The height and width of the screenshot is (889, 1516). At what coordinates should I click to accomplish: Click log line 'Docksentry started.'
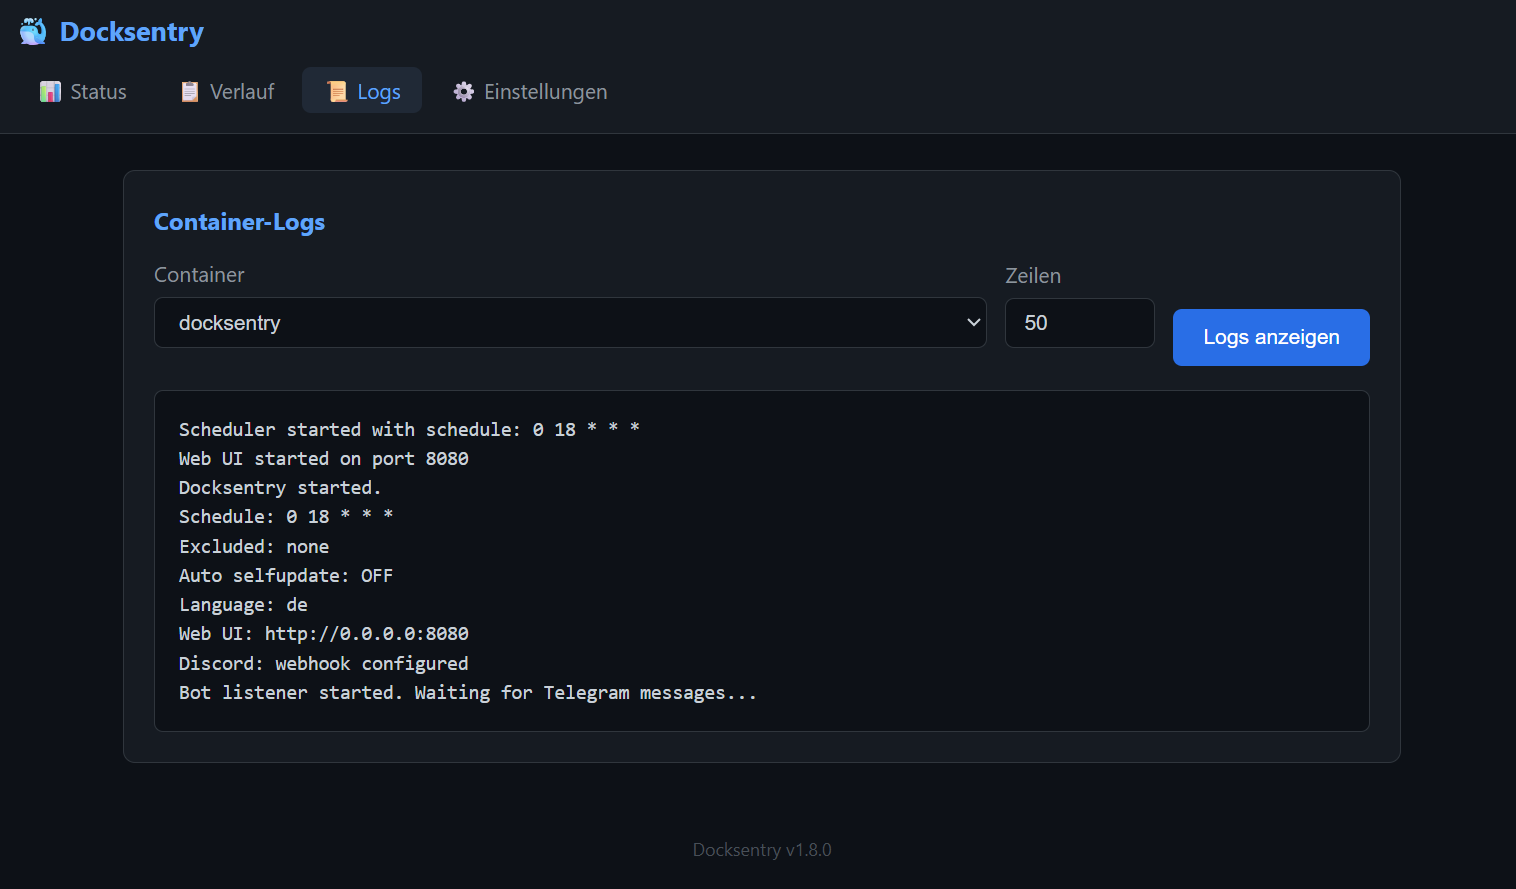[x=280, y=487]
